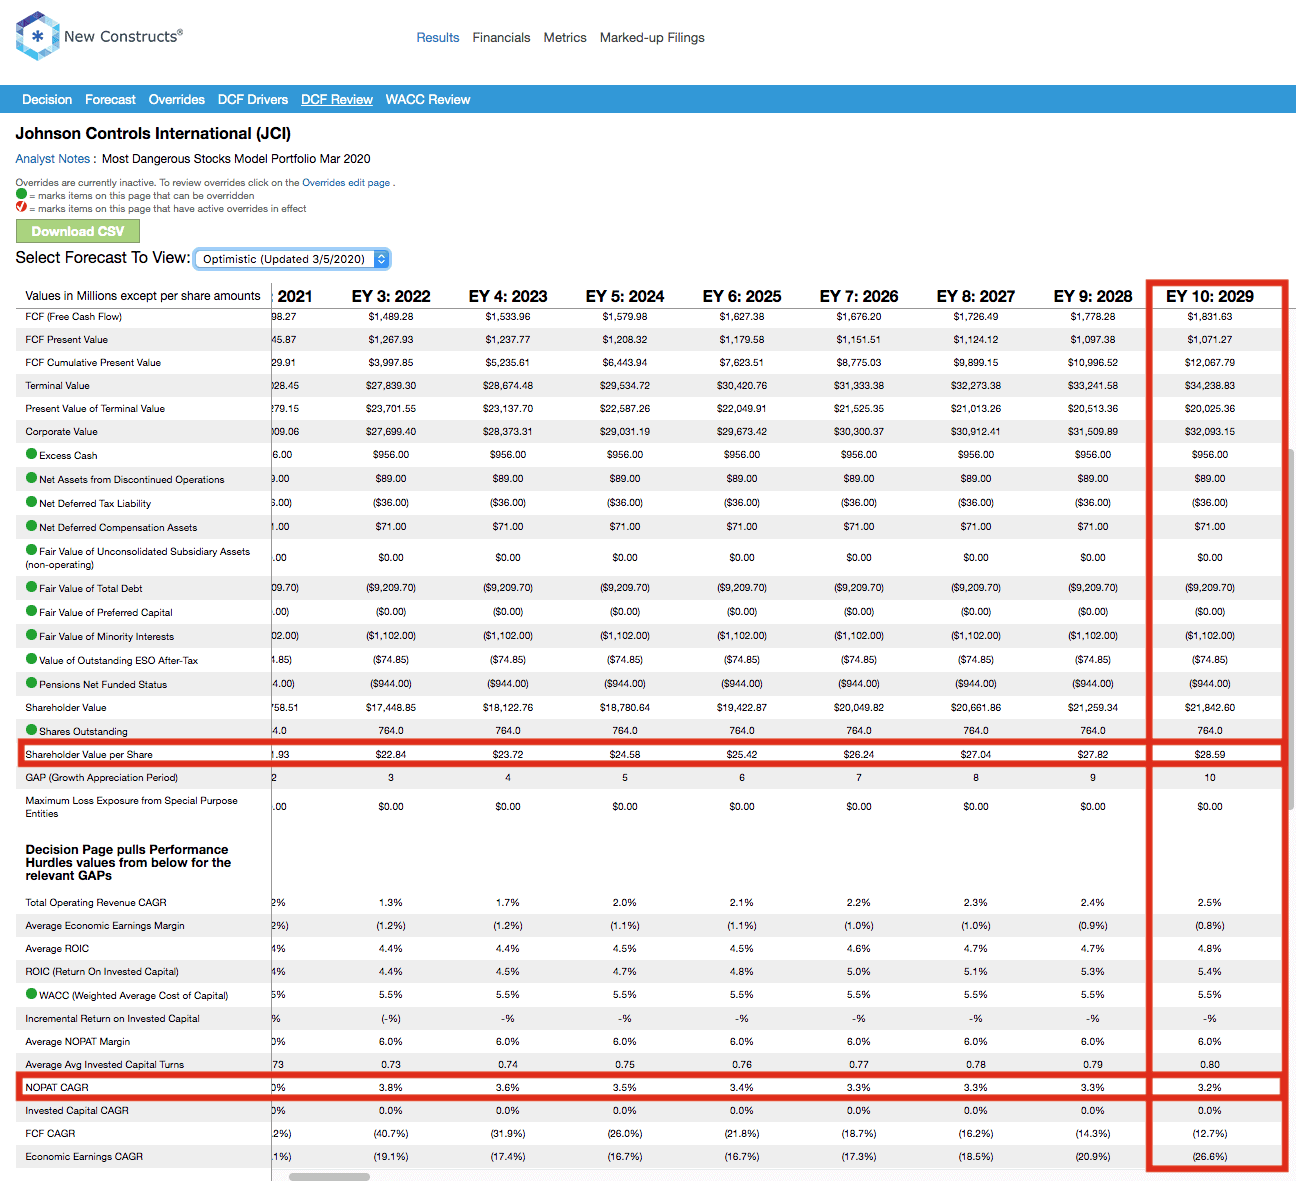Viewport: 1296px width, 1181px height.
Task: Click Johnson Controls International (JCI) heading
Action: point(153,133)
